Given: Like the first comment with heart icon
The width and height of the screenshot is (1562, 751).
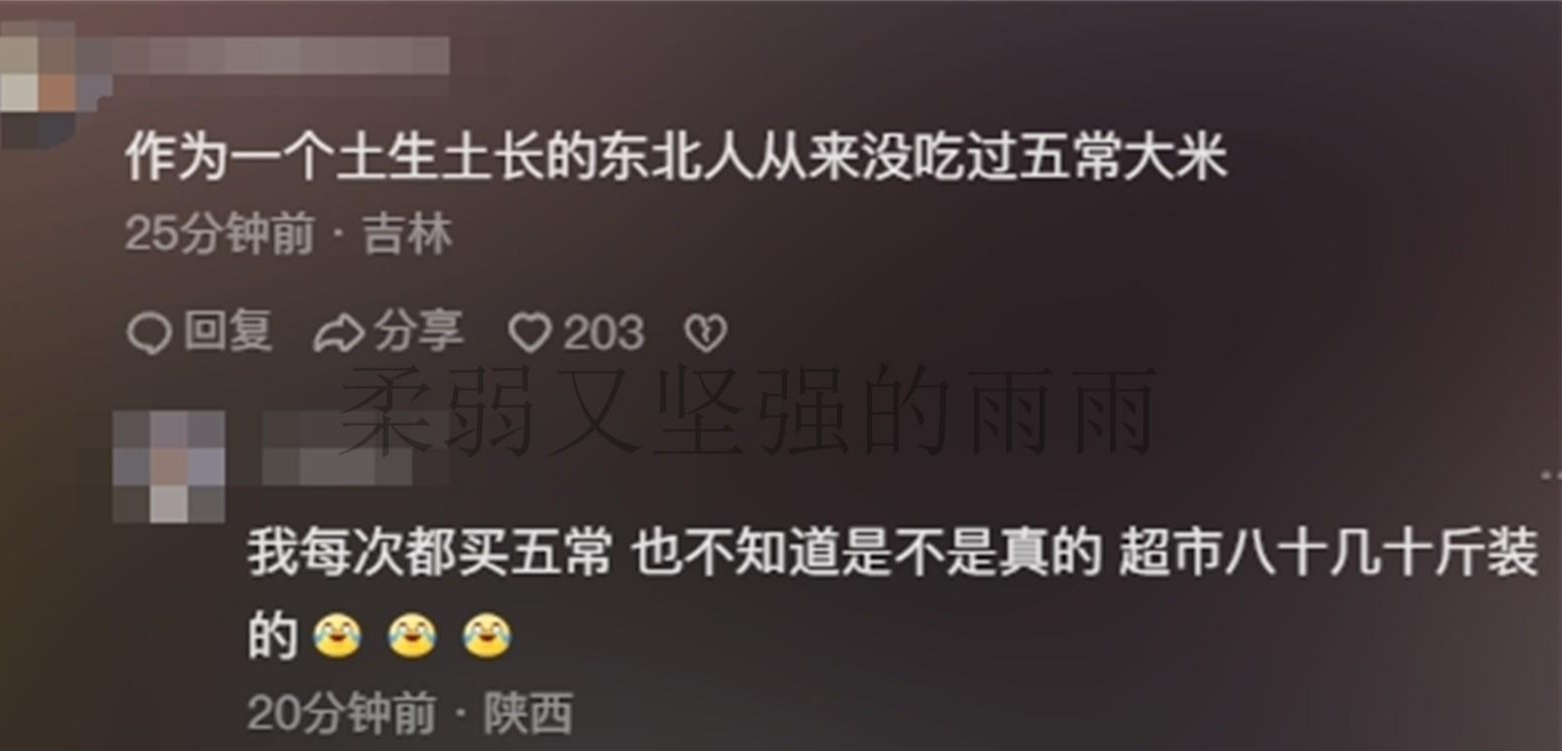Looking at the screenshot, I should point(529,333).
